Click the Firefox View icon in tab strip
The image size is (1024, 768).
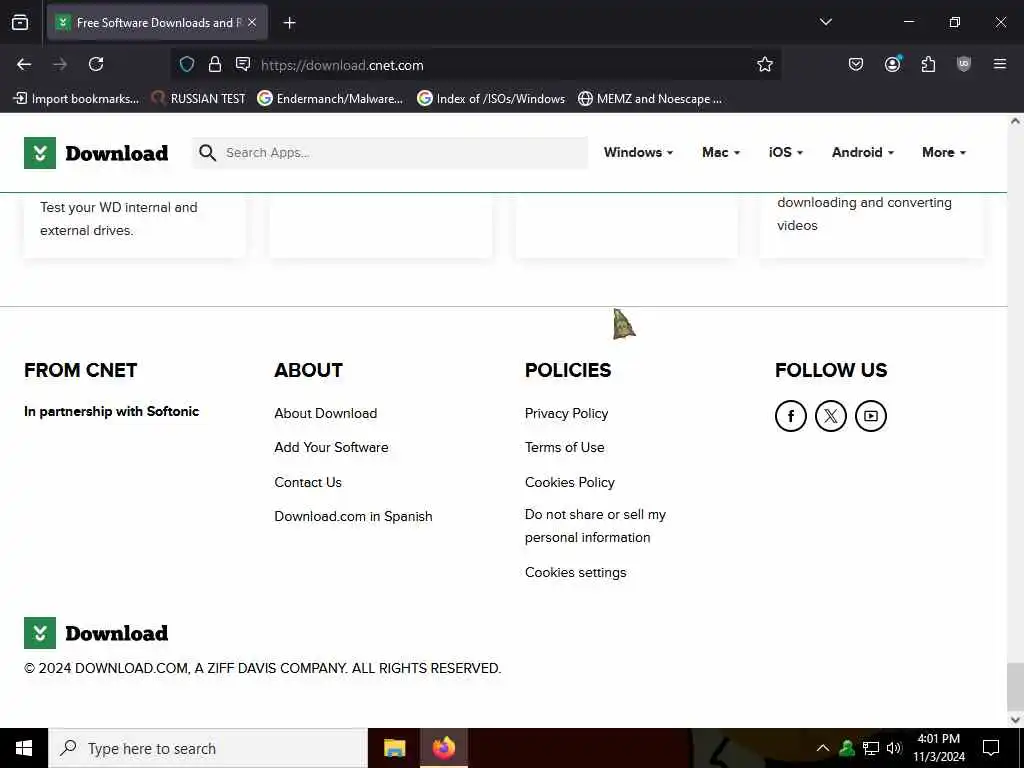(20, 22)
